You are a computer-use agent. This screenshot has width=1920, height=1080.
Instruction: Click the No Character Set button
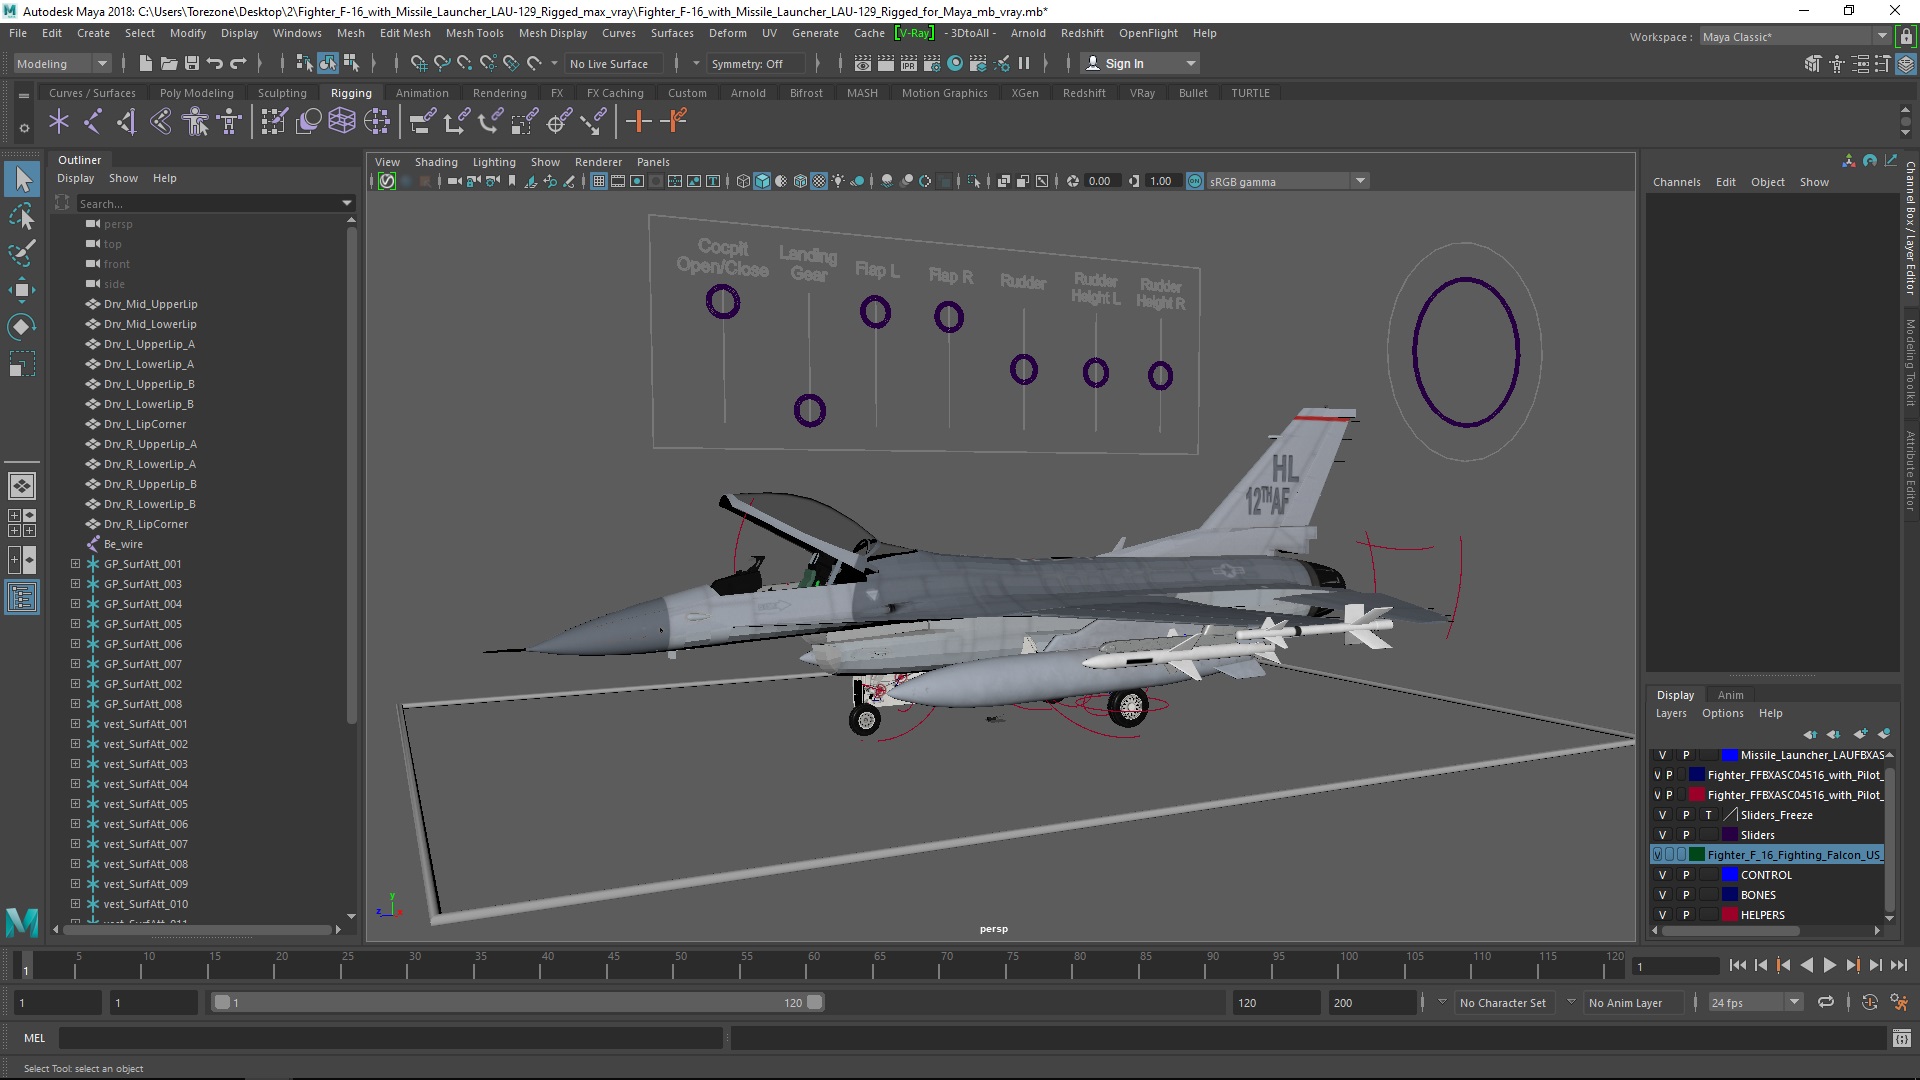[1502, 1002]
